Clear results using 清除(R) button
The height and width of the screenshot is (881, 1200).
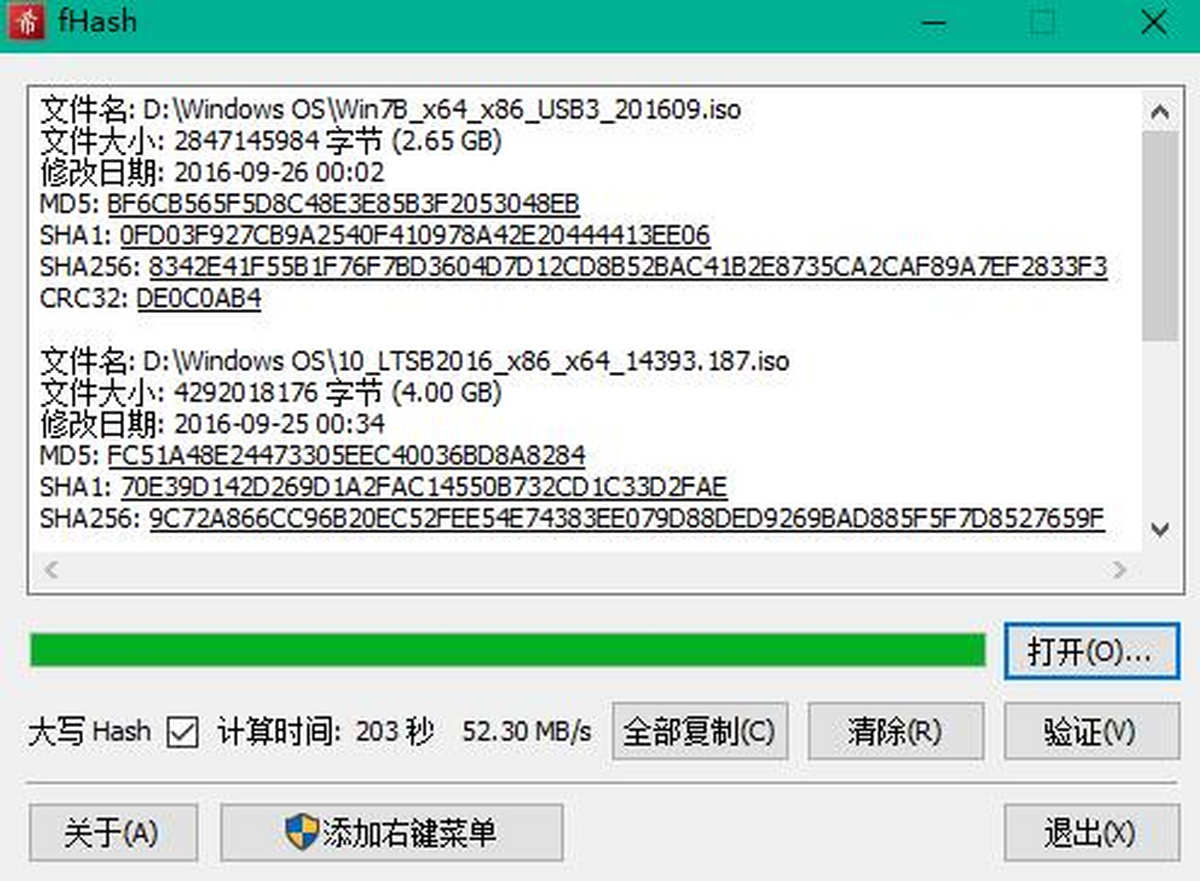895,731
